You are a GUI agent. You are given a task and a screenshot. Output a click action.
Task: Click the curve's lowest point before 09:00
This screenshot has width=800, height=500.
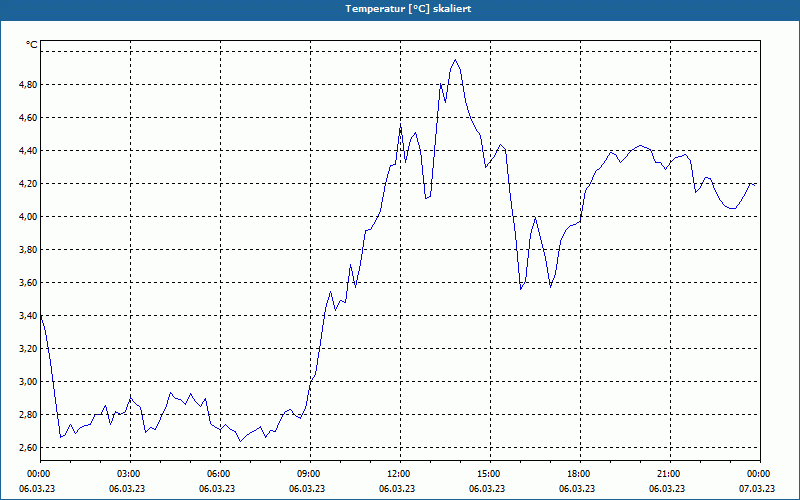(240, 441)
